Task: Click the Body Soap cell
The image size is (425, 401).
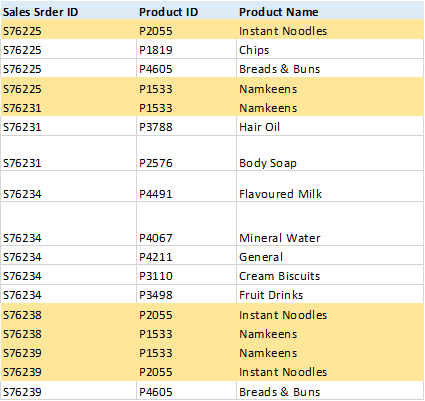Action: (x=330, y=153)
